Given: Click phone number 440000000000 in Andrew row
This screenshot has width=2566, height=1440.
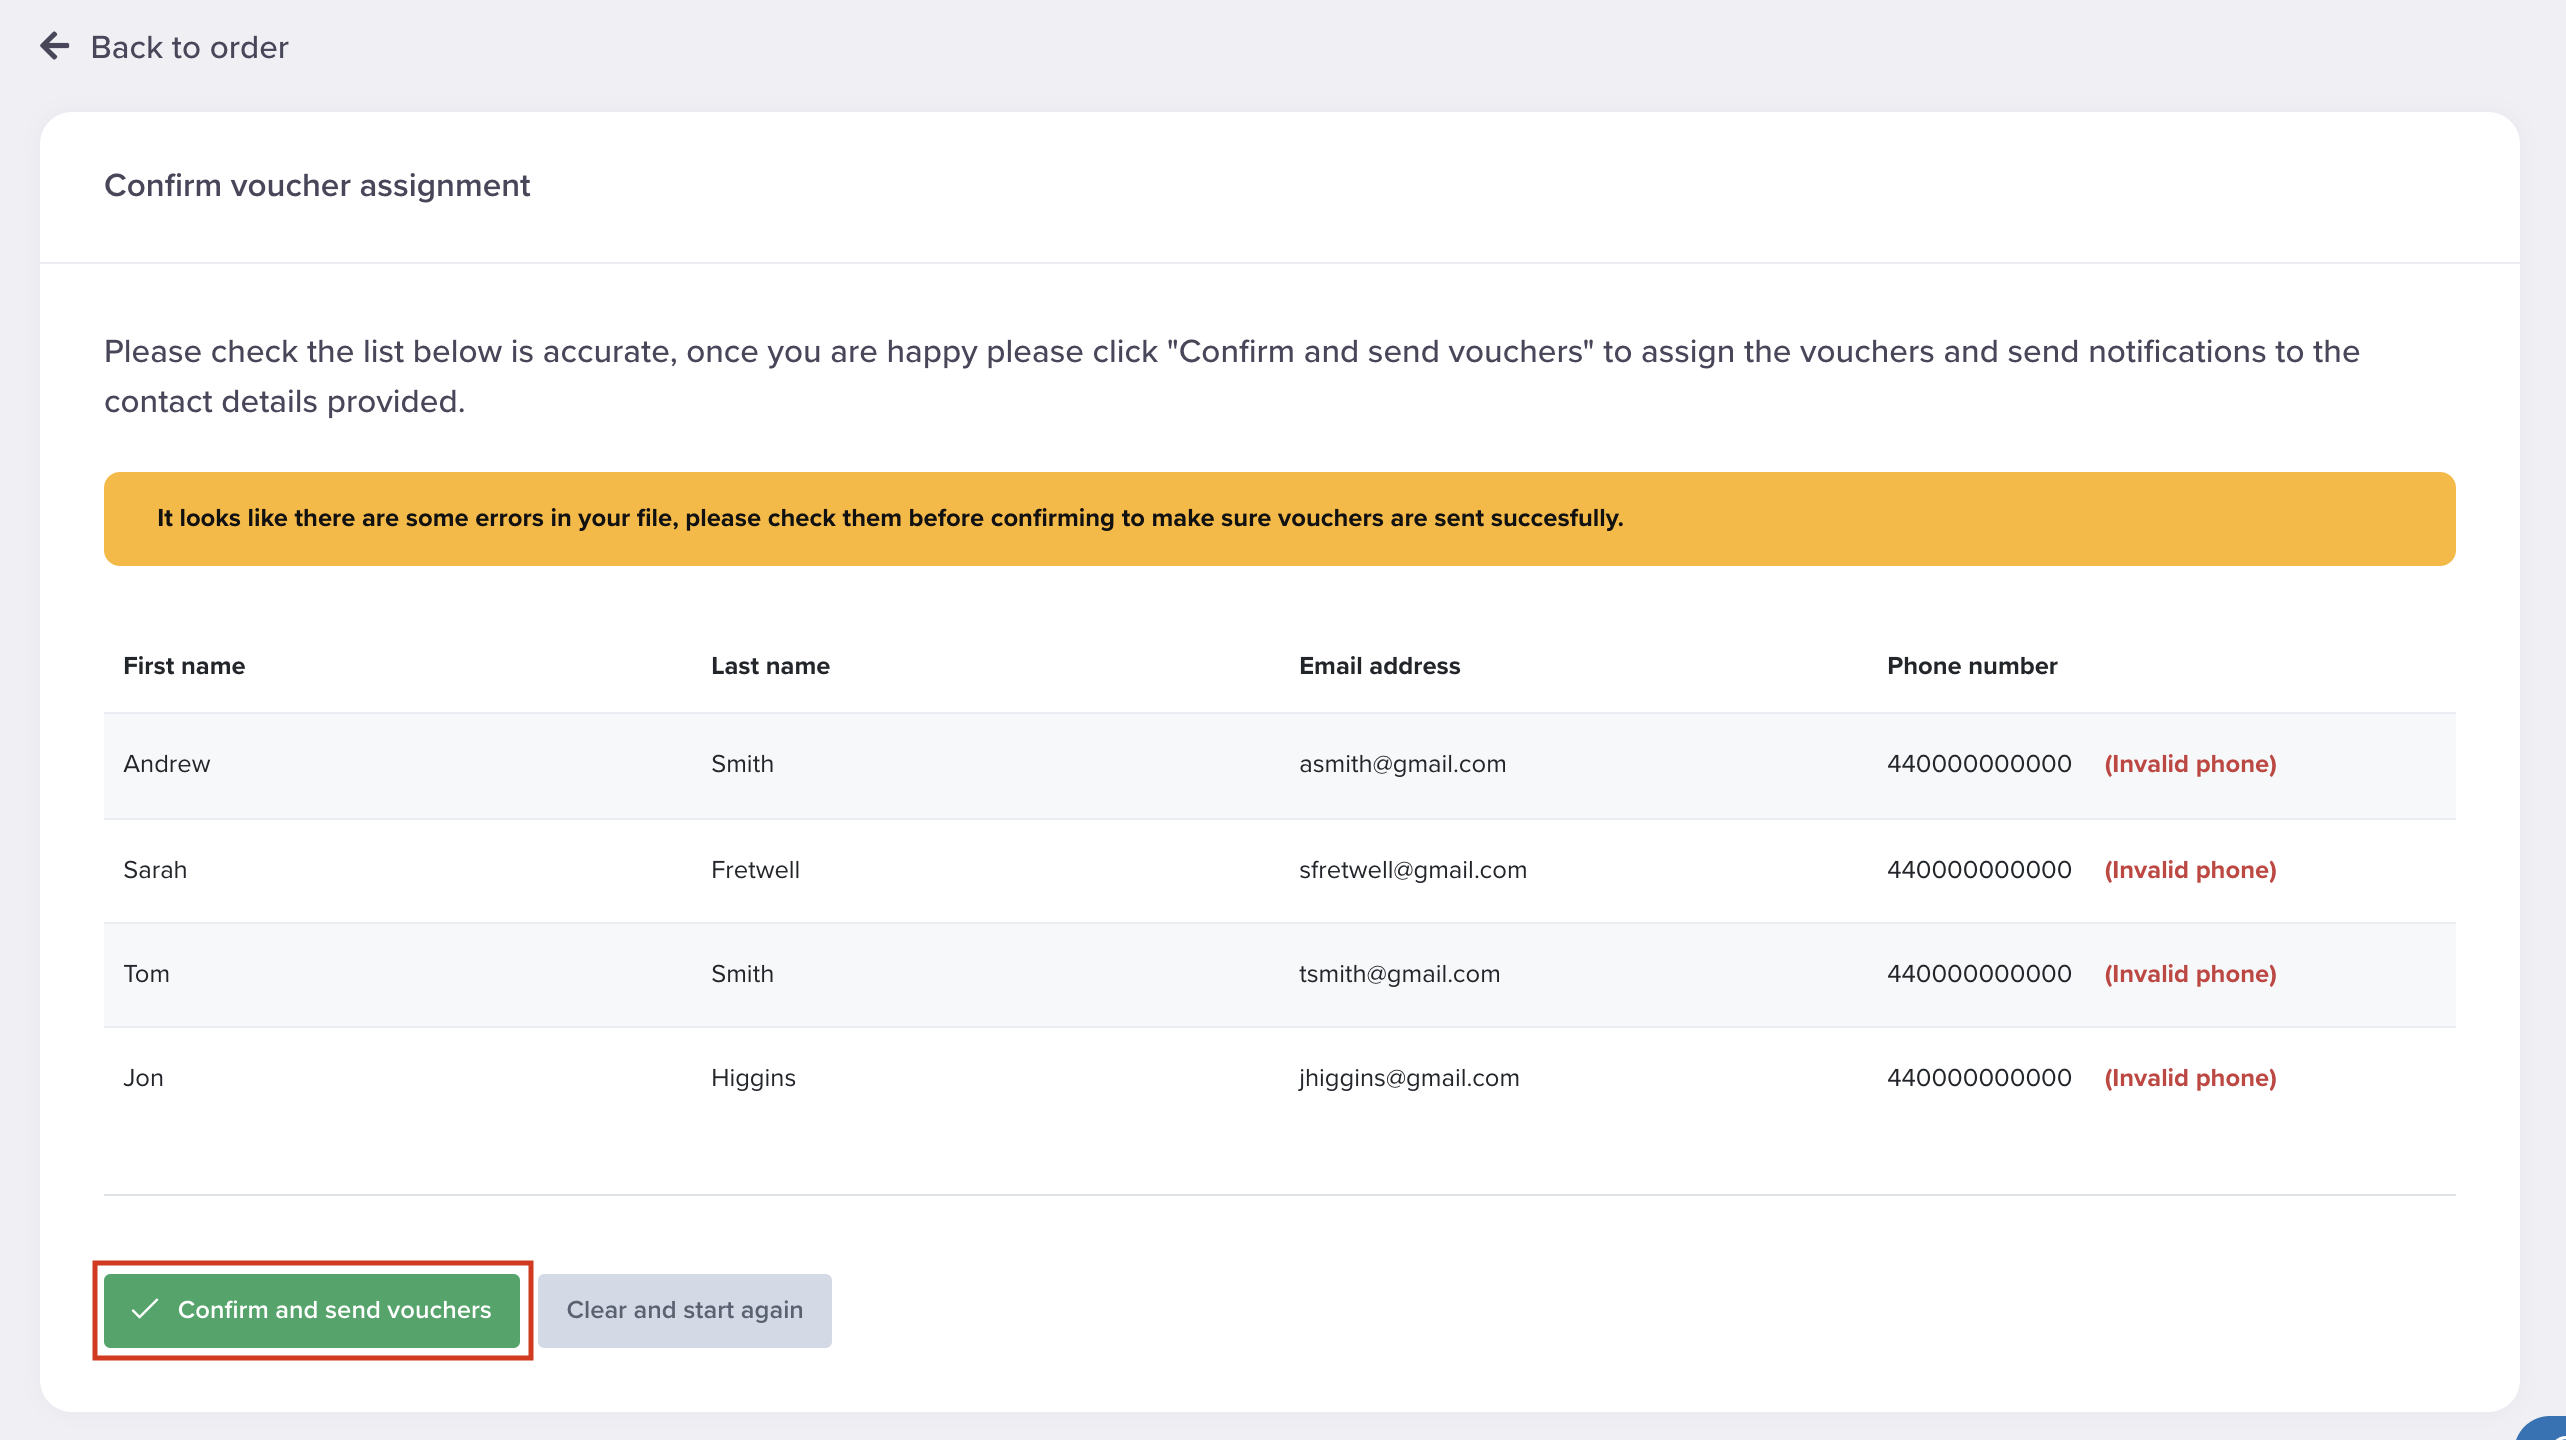Looking at the screenshot, I should click(x=1979, y=764).
